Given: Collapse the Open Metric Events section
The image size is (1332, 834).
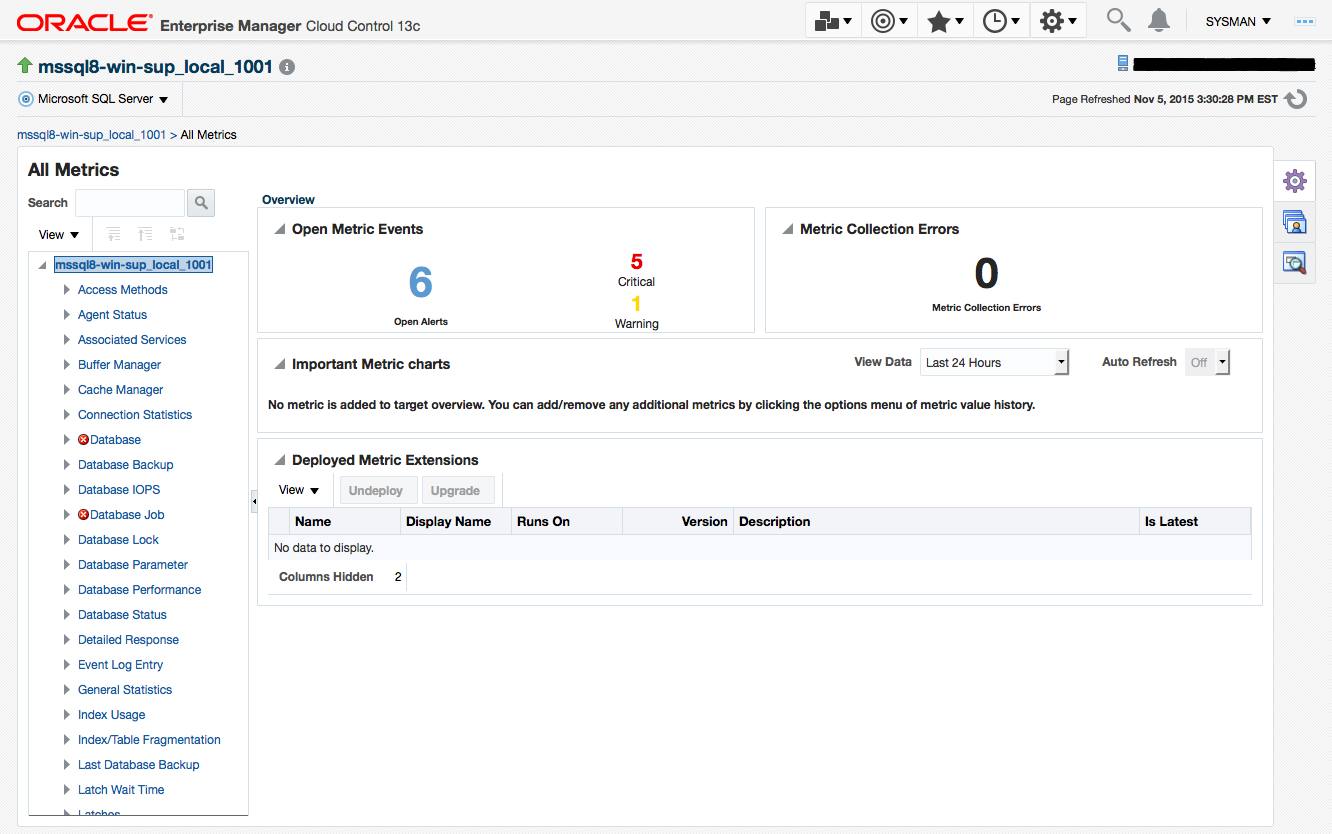Looking at the screenshot, I should (280, 230).
